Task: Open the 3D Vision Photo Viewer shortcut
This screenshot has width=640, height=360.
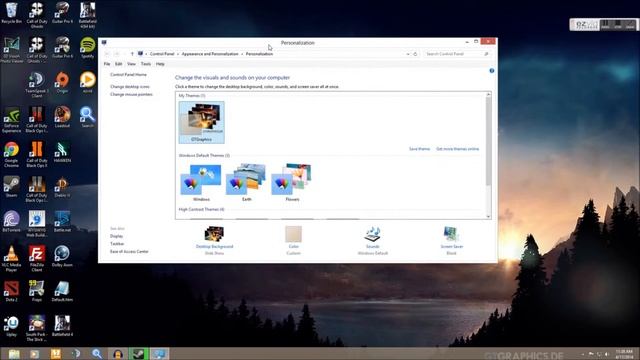Action: click(11, 50)
